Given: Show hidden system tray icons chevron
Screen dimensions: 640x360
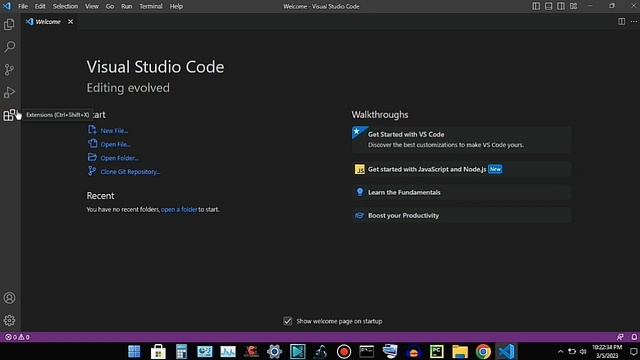Looking at the screenshot, I should click(x=560, y=351).
